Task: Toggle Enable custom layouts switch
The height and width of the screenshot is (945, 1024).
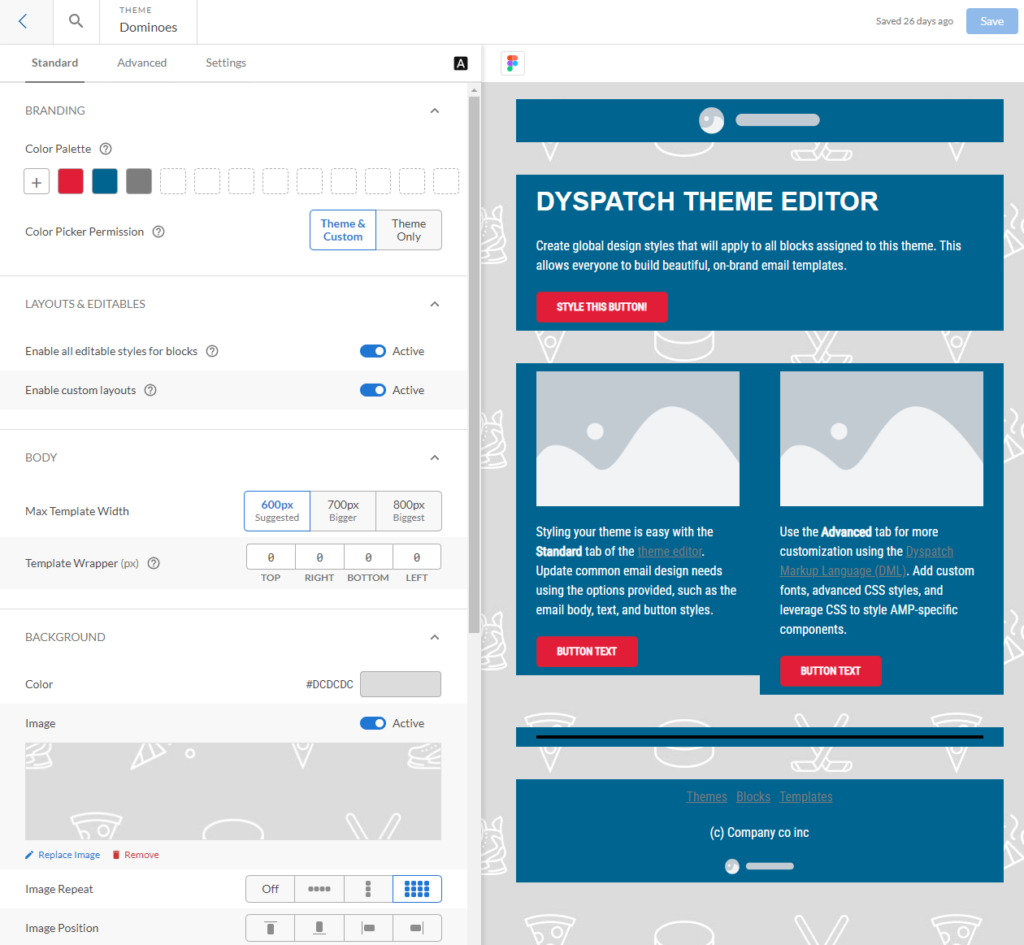Action: [373, 391]
